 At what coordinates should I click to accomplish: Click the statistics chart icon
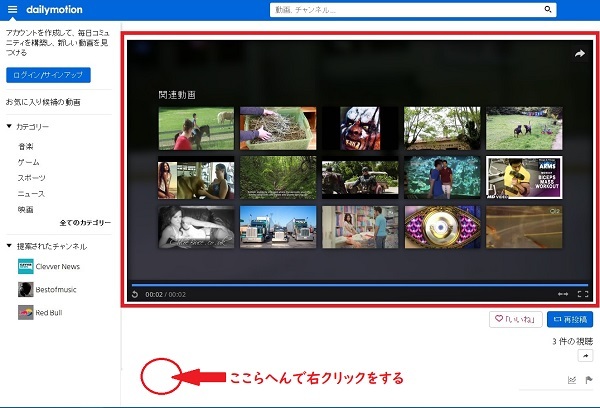click(x=572, y=379)
